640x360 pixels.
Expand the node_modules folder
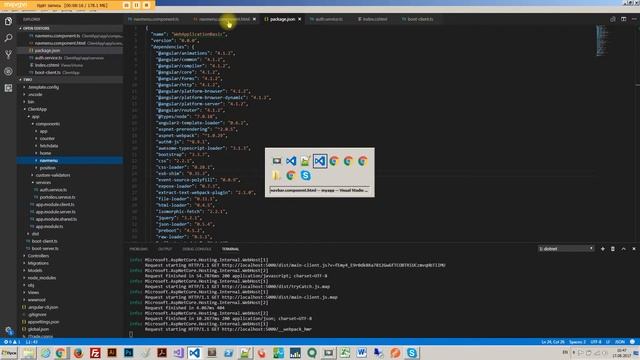[x=42, y=278]
